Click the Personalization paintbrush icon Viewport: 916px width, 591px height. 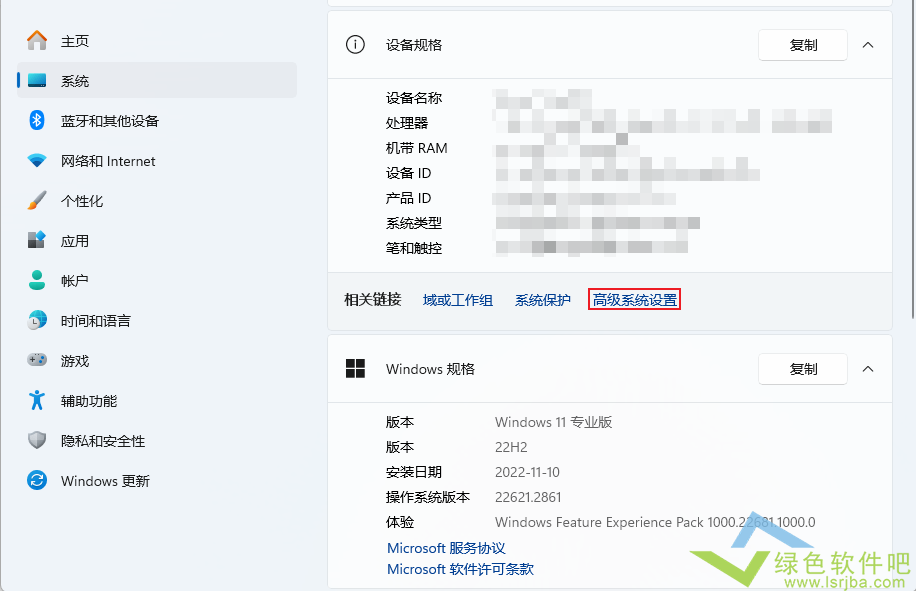point(37,200)
